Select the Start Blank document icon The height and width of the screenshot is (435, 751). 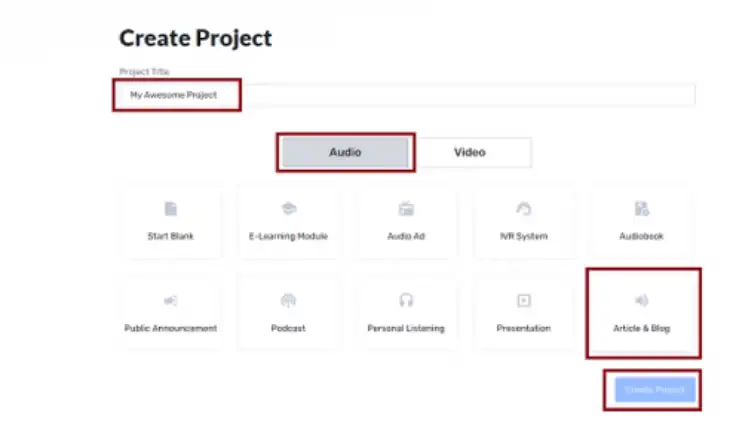171,209
